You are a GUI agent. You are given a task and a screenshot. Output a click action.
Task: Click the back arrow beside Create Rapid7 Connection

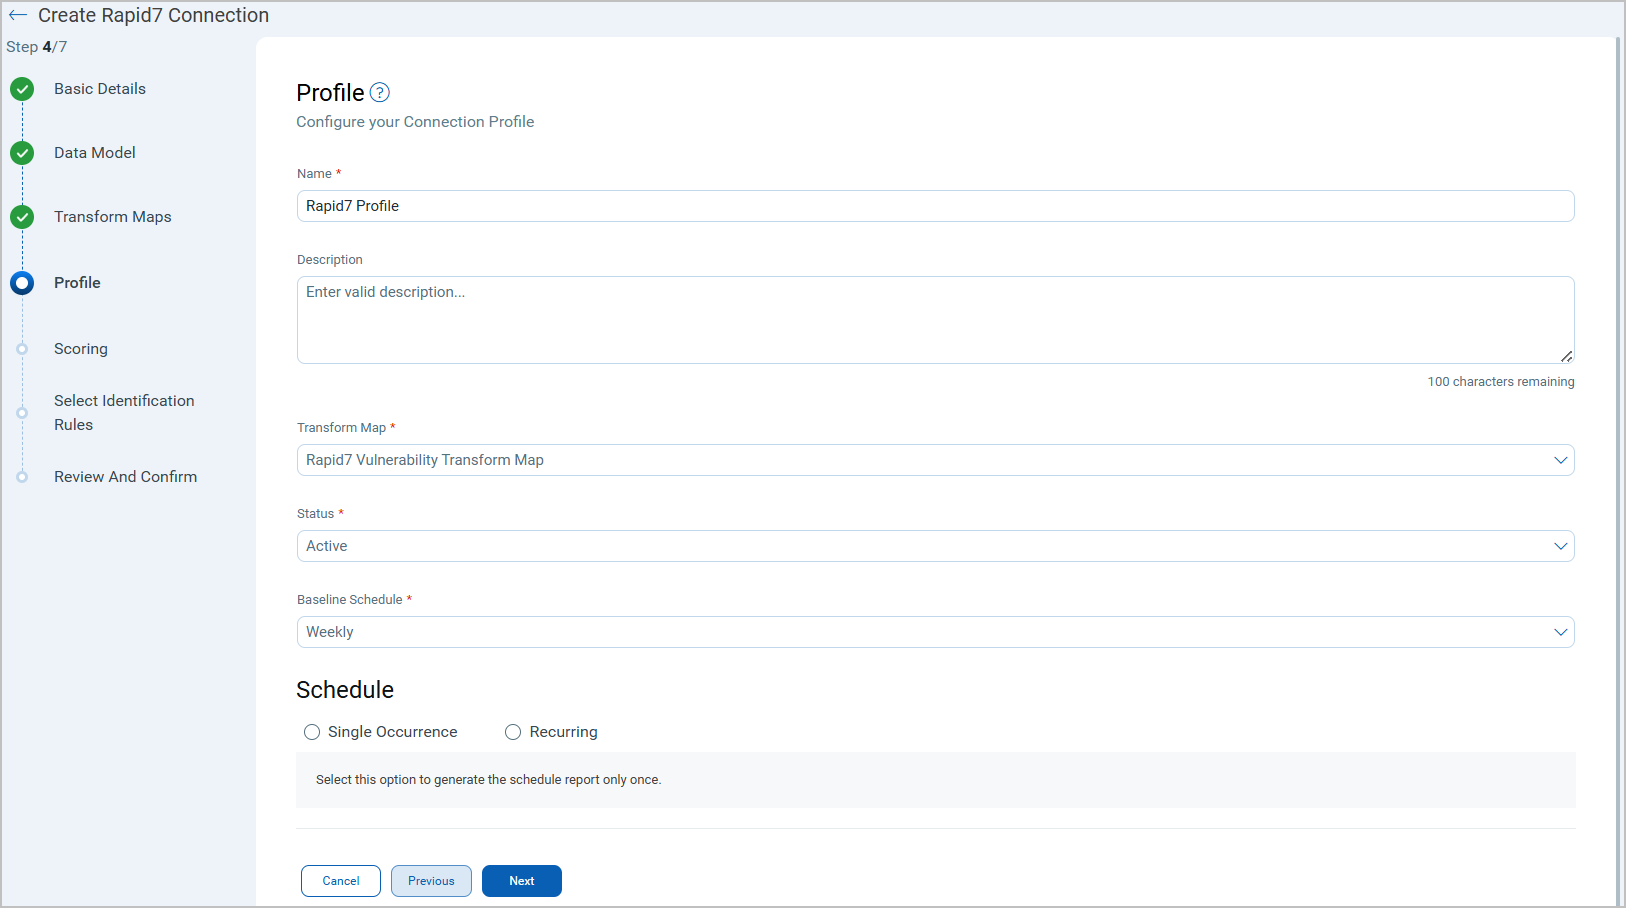point(18,15)
